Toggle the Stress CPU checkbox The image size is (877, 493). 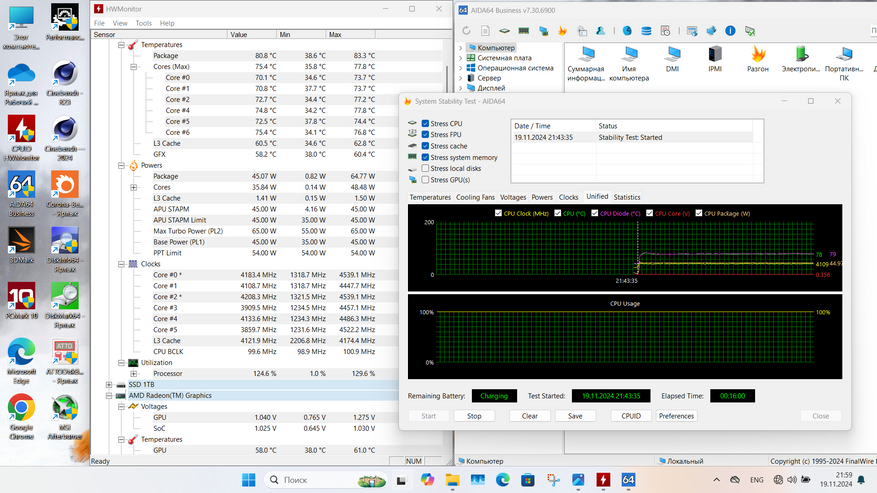pos(425,123)
